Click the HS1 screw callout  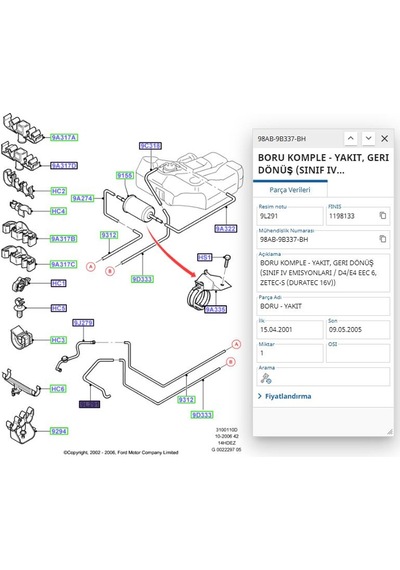[x=205, y=257]
